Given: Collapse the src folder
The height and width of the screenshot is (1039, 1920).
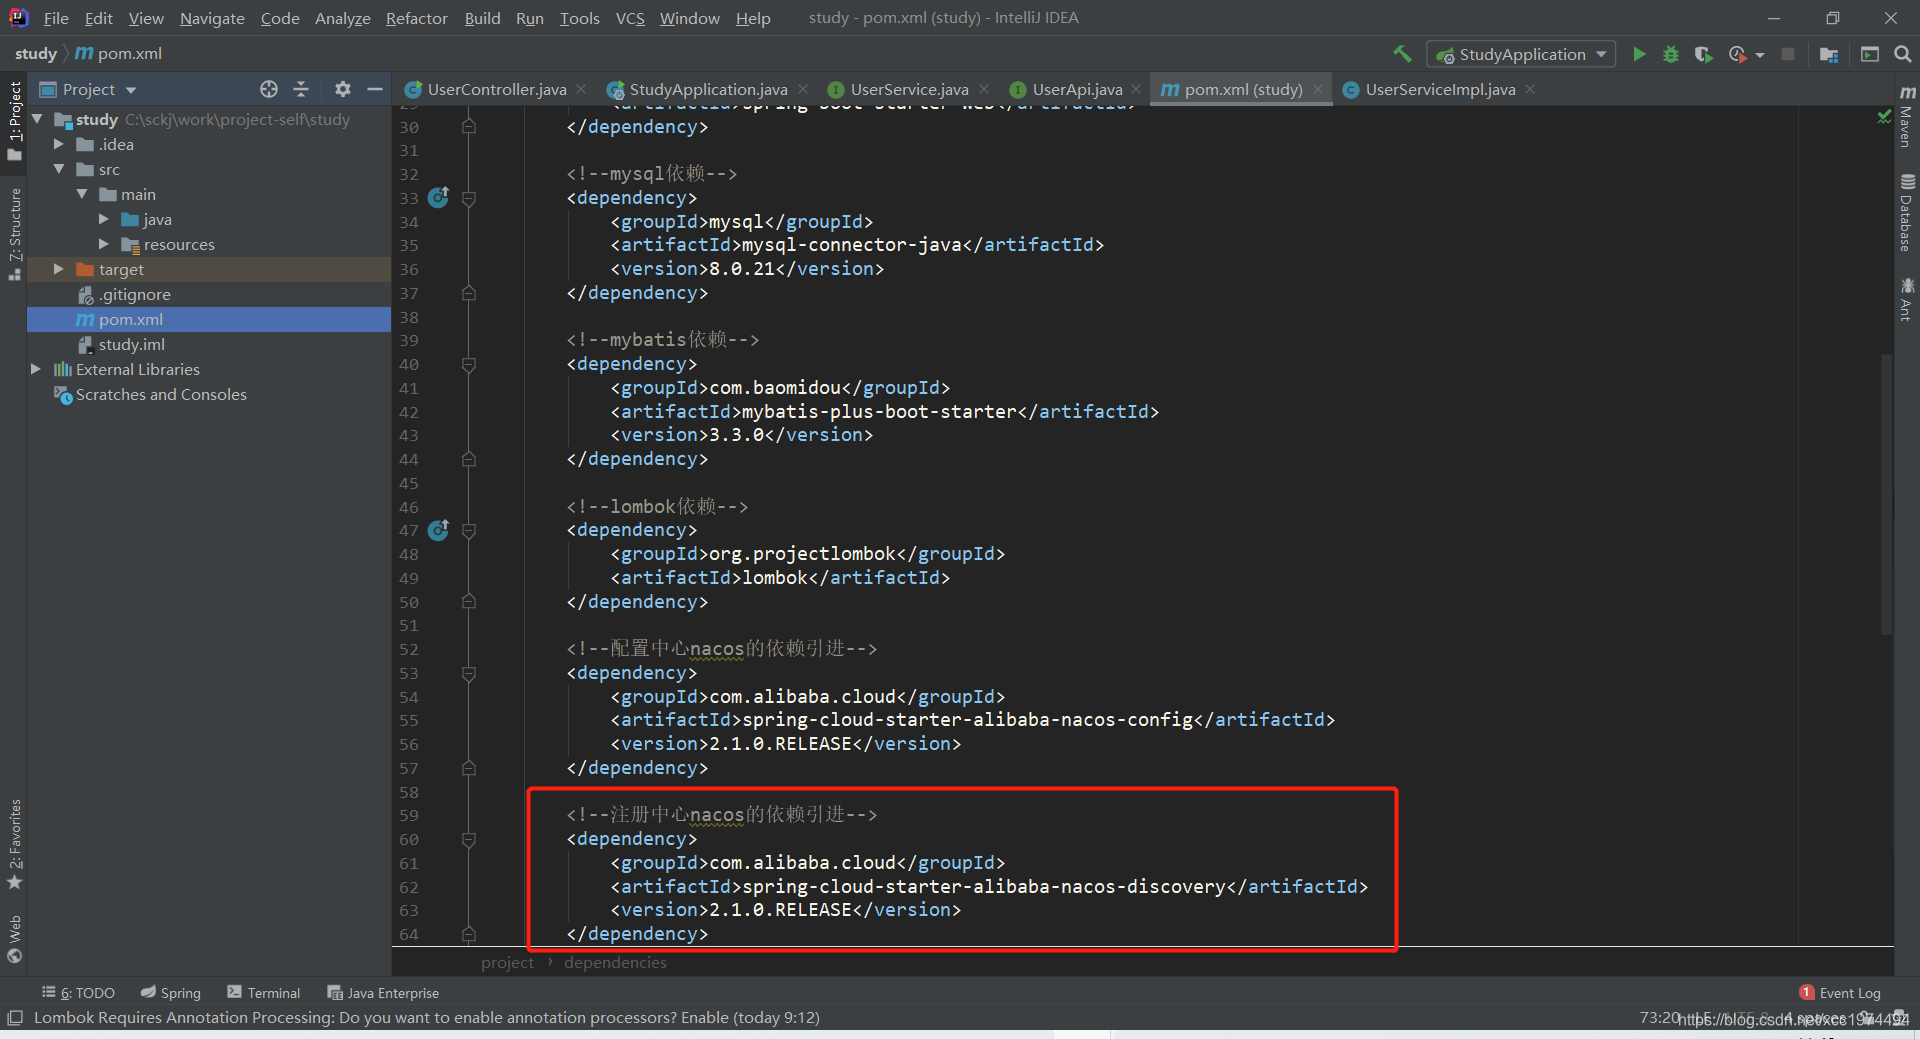Looking at the screenshot, I should [59, 169].
